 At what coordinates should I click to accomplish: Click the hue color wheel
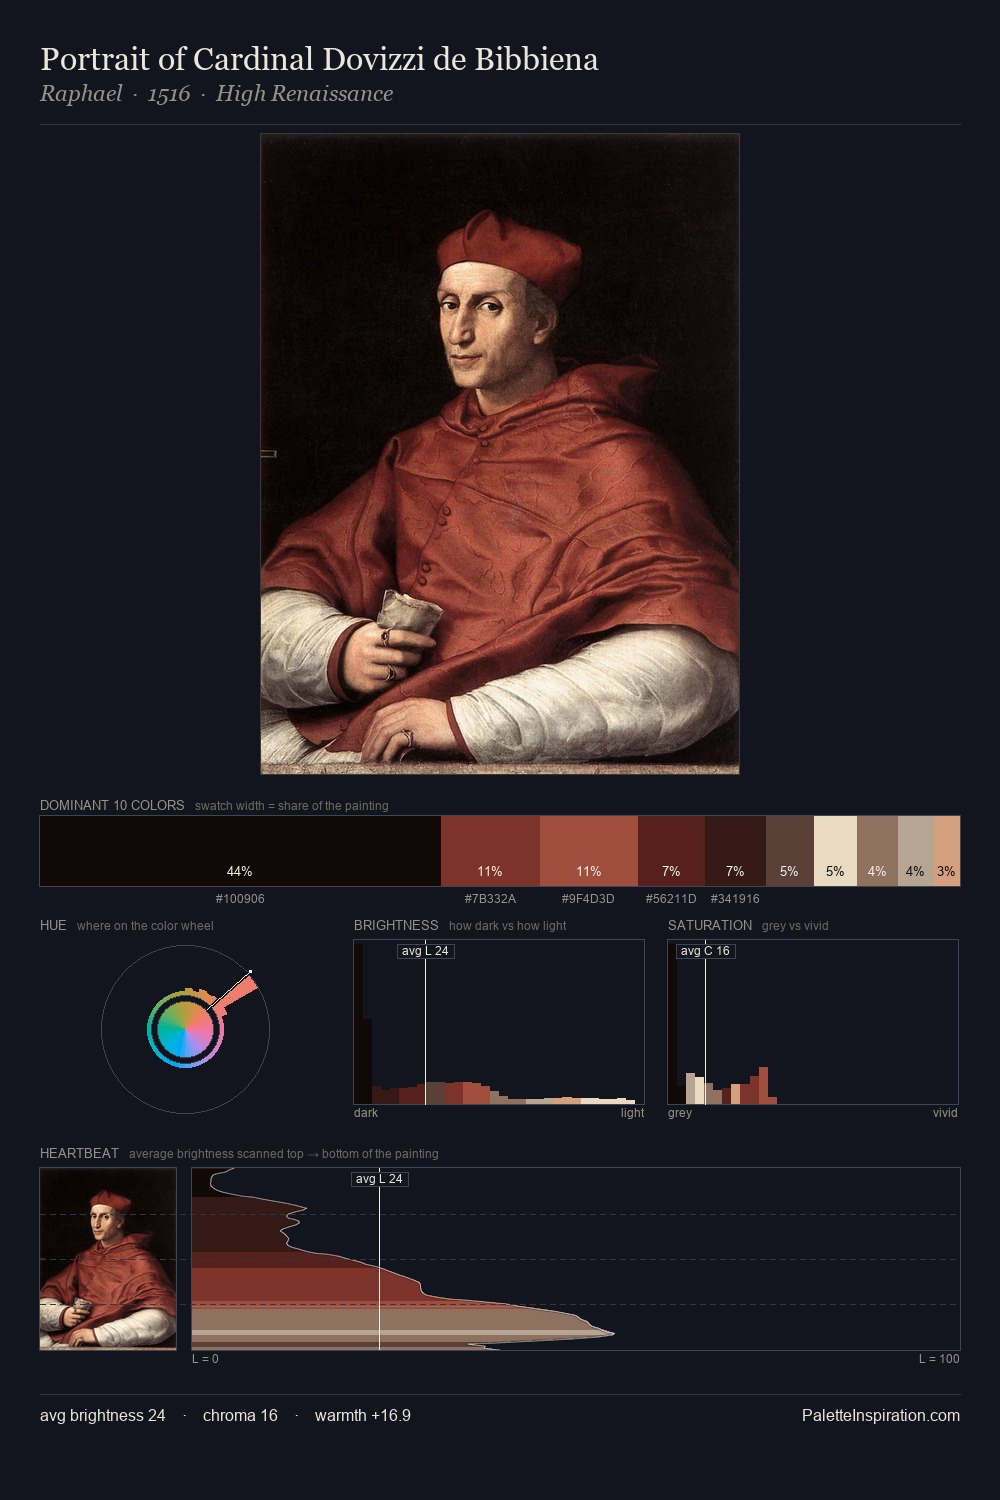tap(185, 1029)
